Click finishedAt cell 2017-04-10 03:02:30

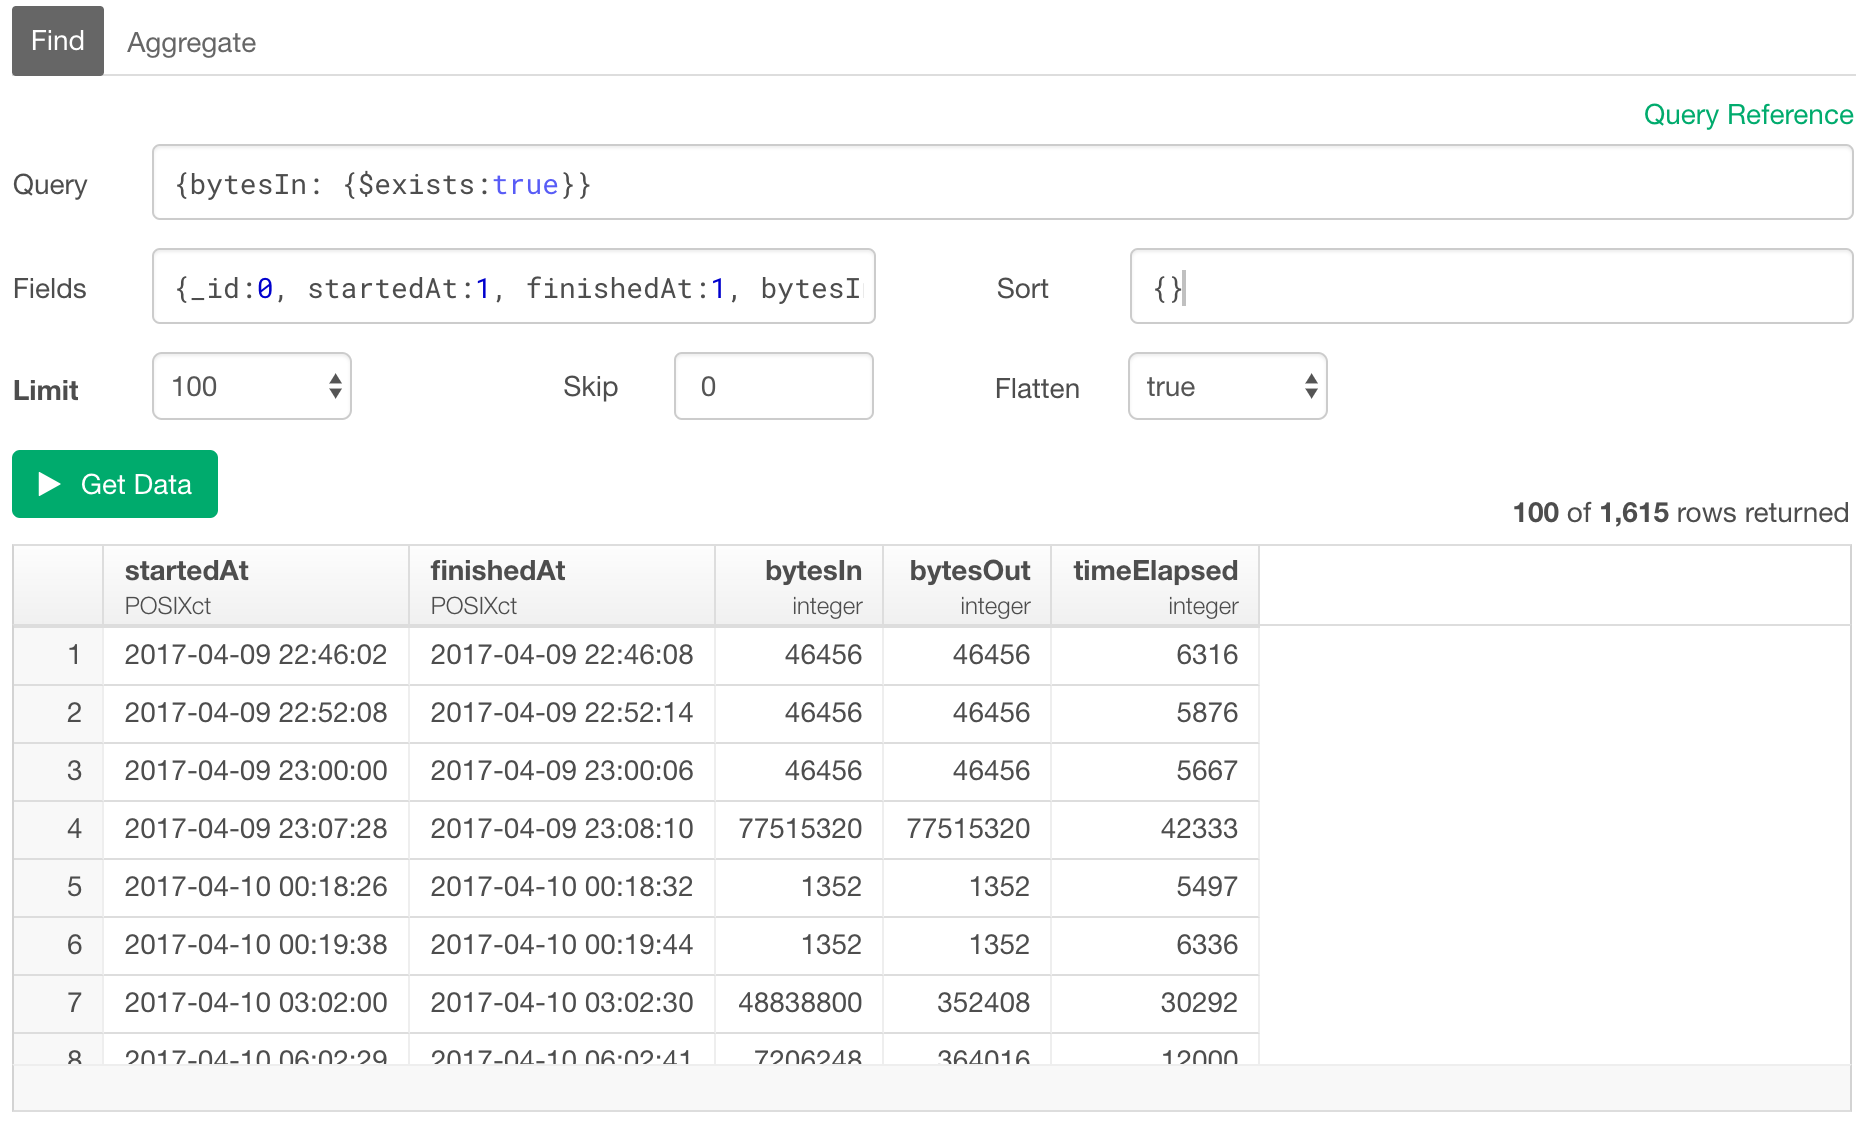pos(562,1003)
